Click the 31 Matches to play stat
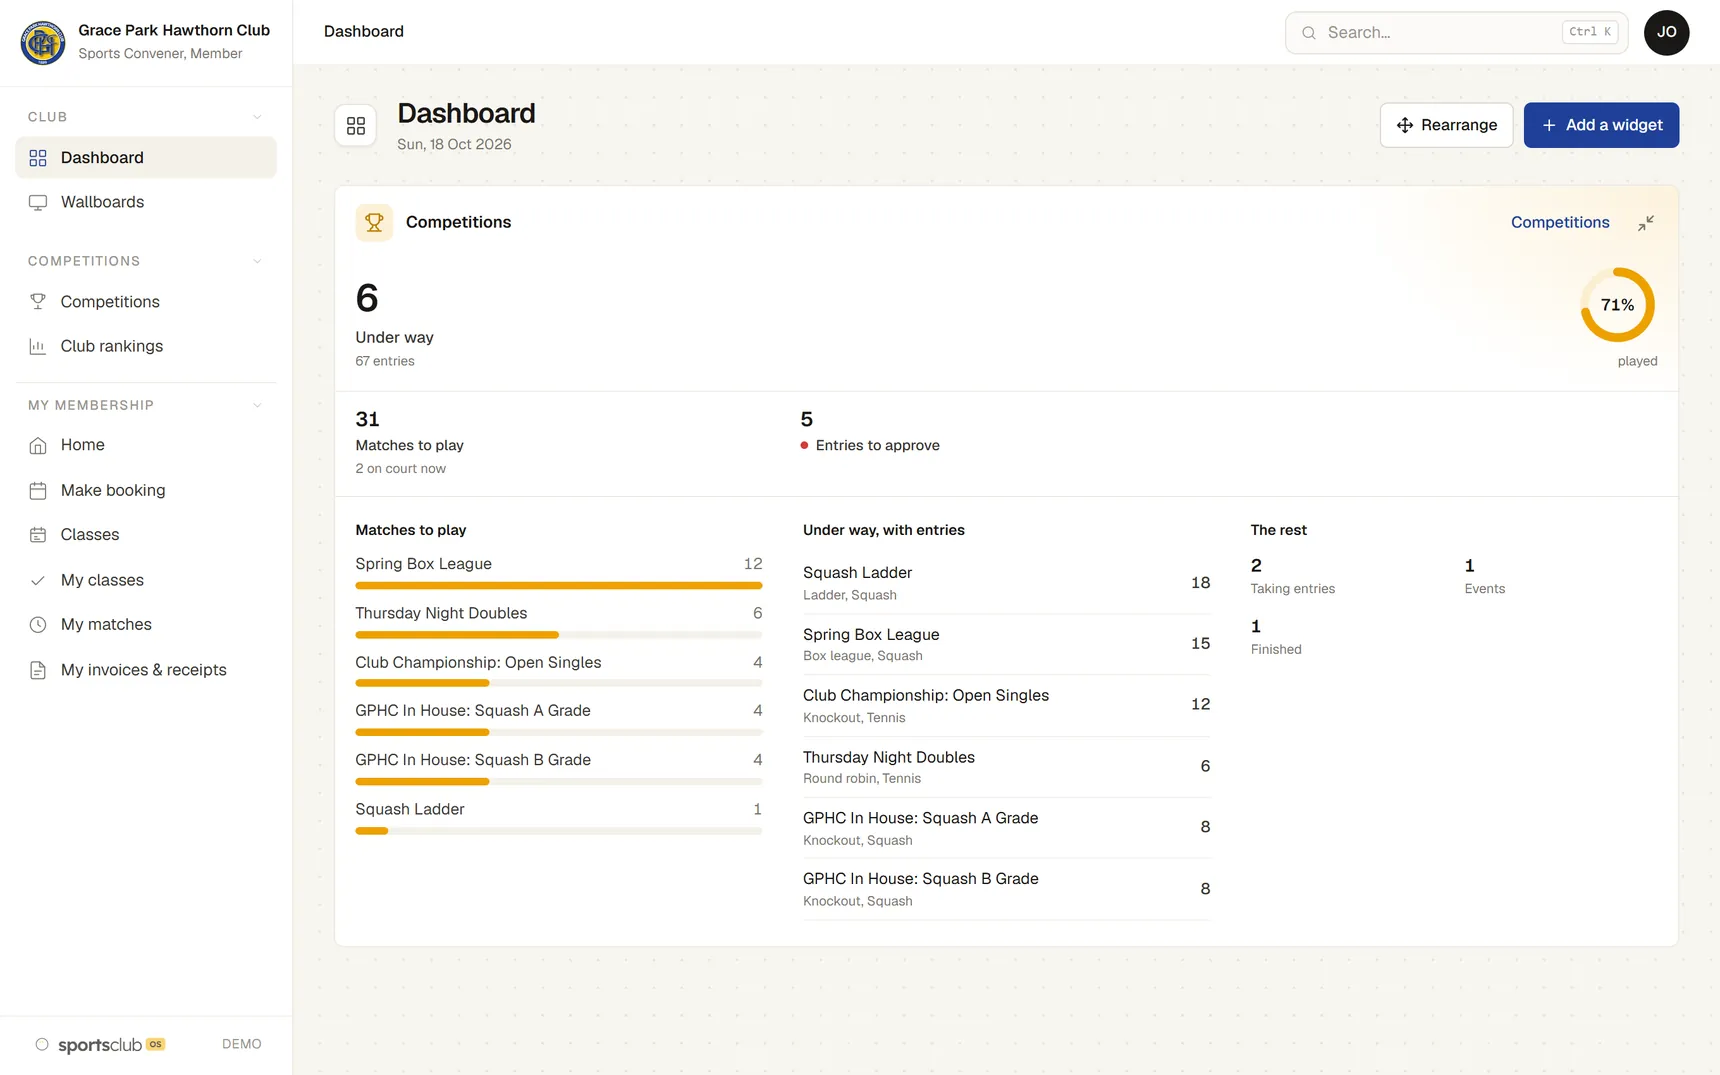This screenshot has width=1720, height=1075. [410, 443]
